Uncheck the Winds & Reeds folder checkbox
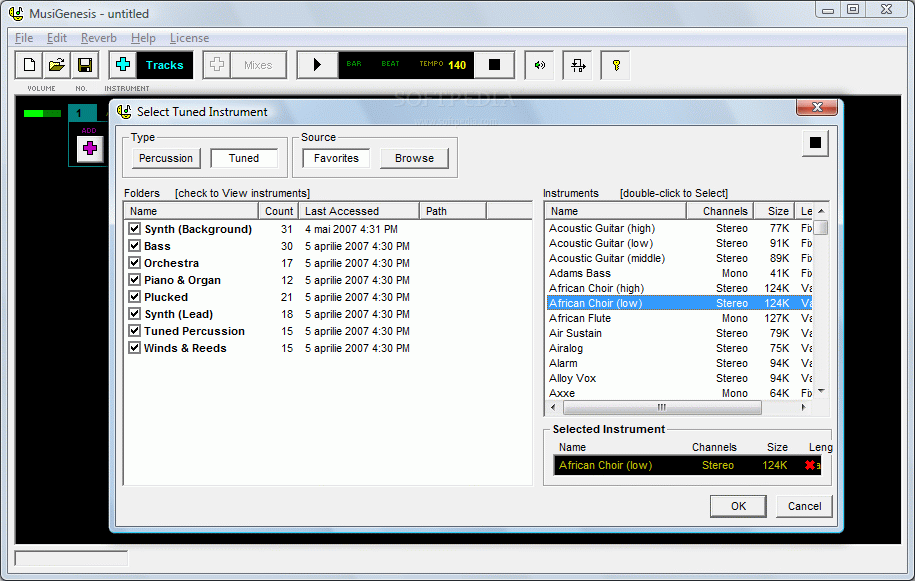 pyautogui.click(x=135, y=347)
